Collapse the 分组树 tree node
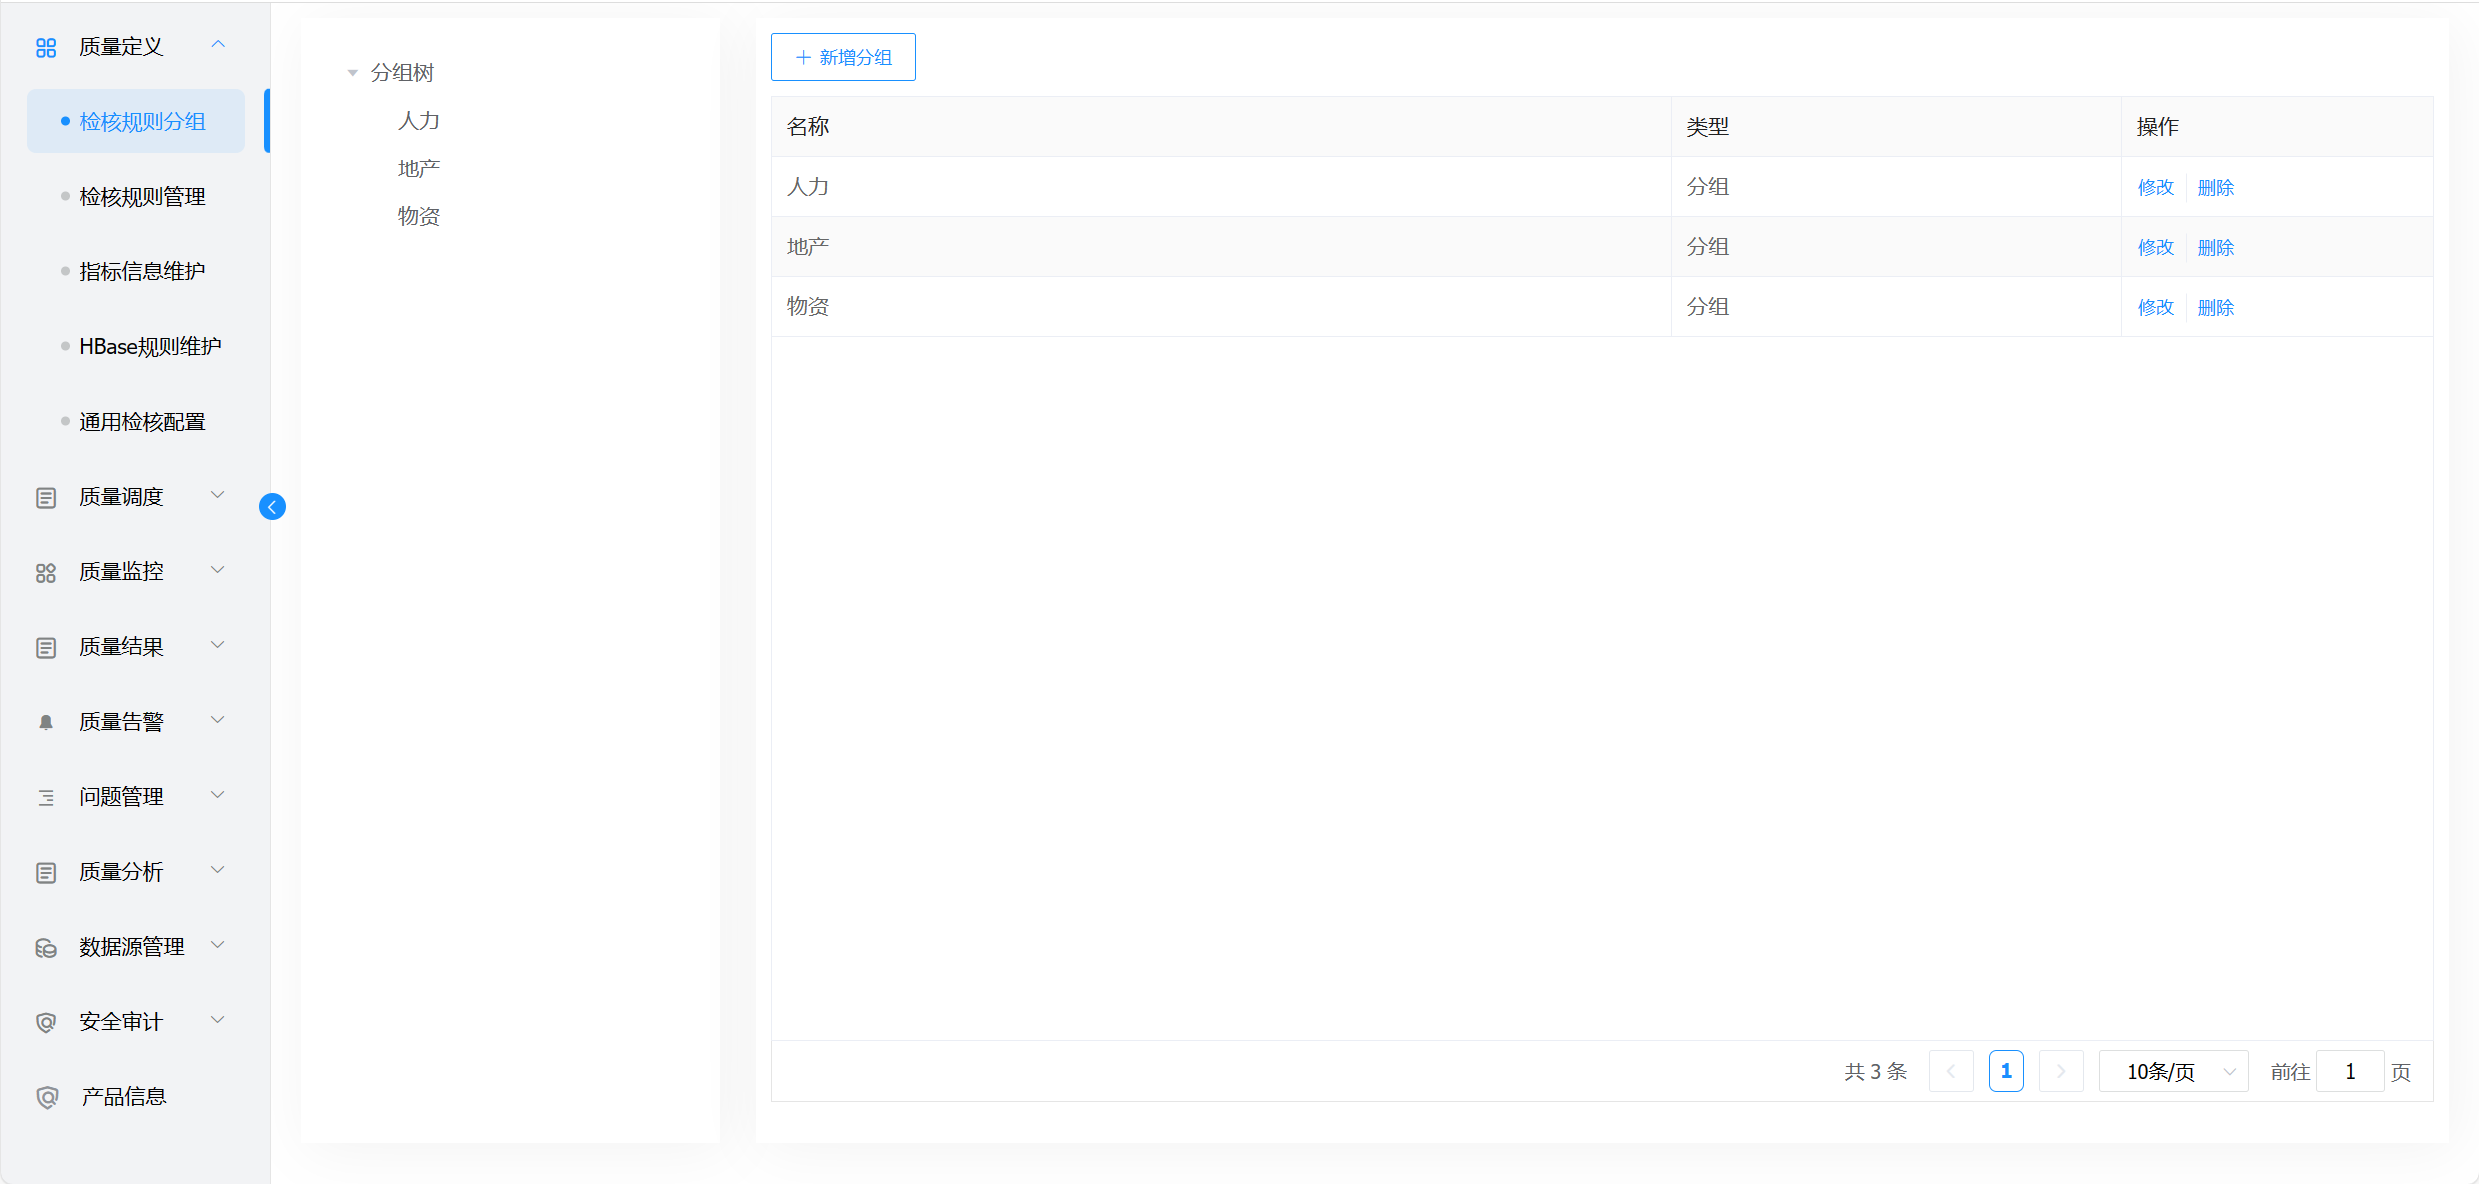 [353, 73]
